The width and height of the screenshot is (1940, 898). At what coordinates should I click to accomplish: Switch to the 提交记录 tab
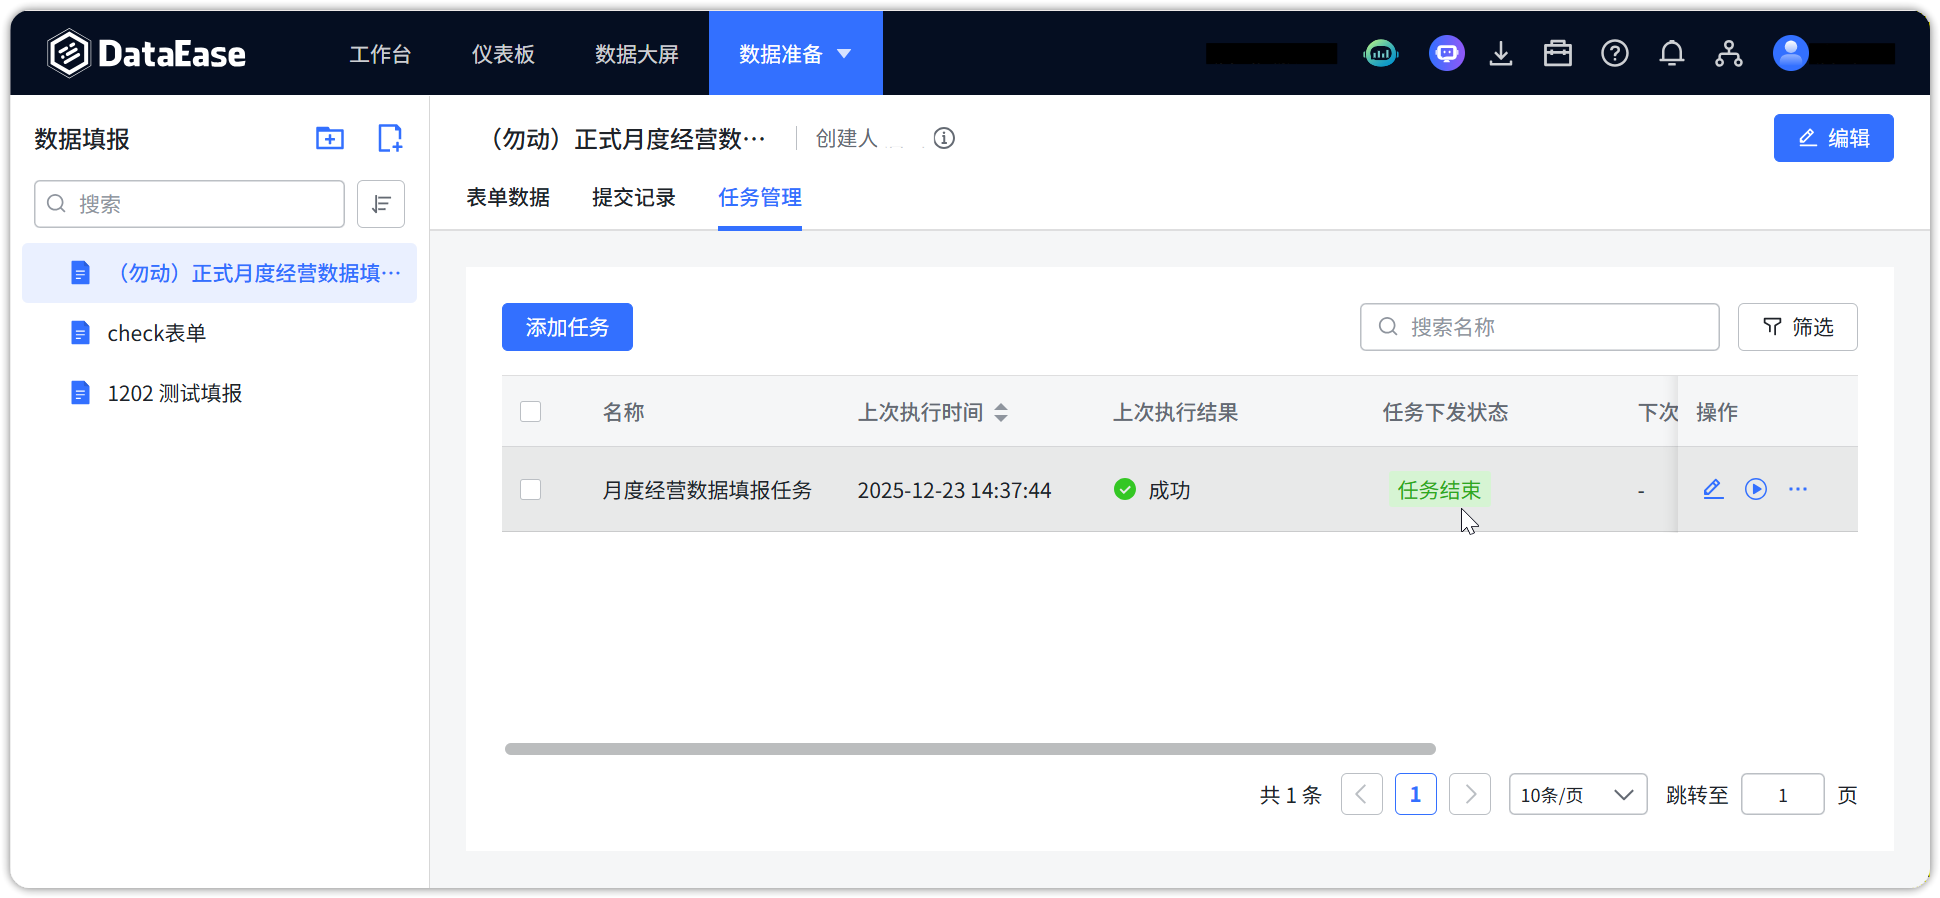coord(633,198)
